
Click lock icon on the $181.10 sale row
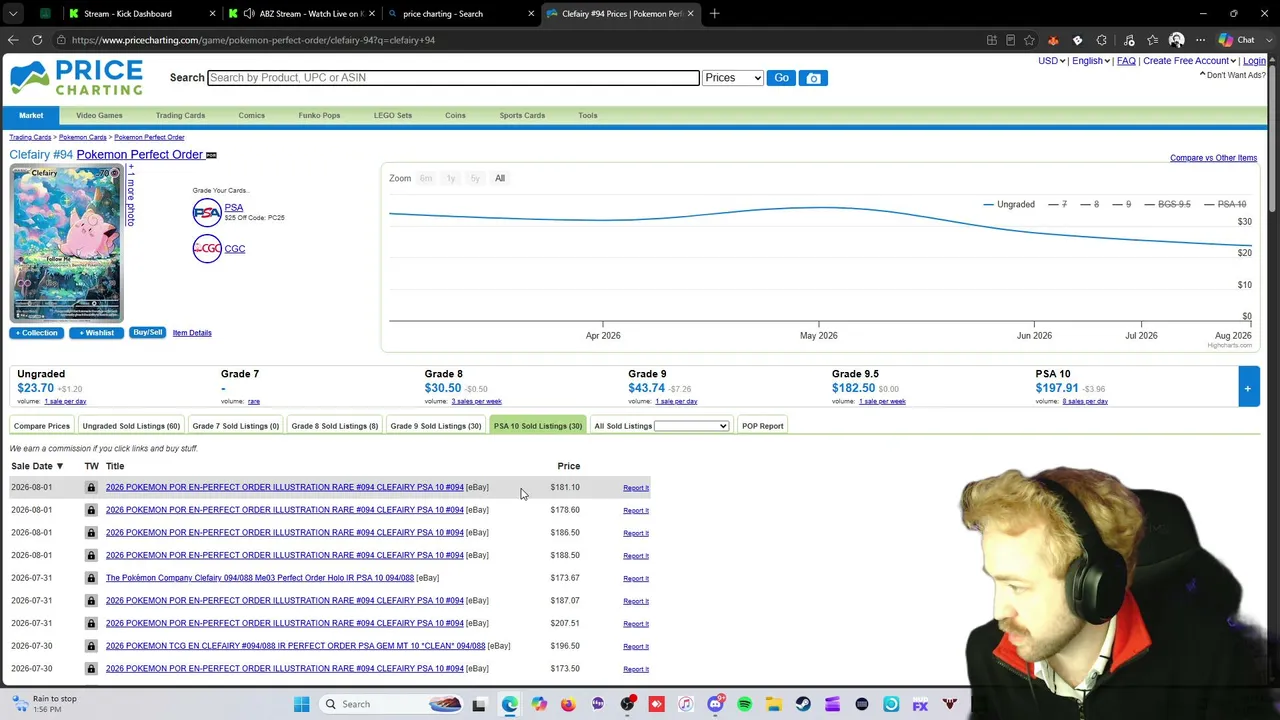point(91,487)
